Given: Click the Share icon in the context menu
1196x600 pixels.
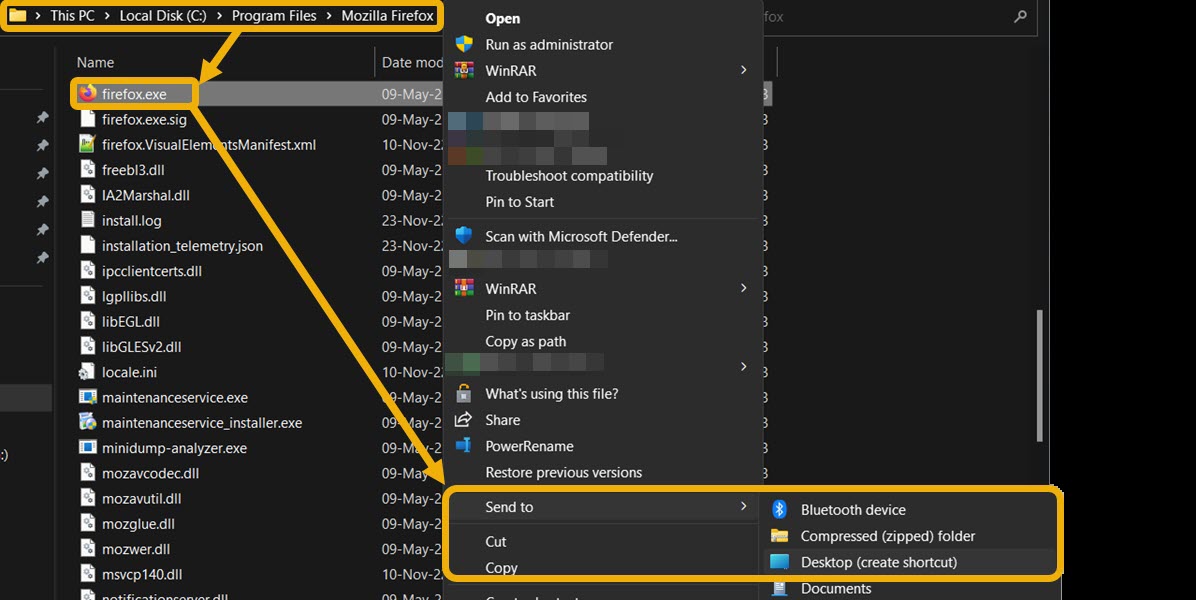Looking at the screenshot, I should [x=463, y=420].
